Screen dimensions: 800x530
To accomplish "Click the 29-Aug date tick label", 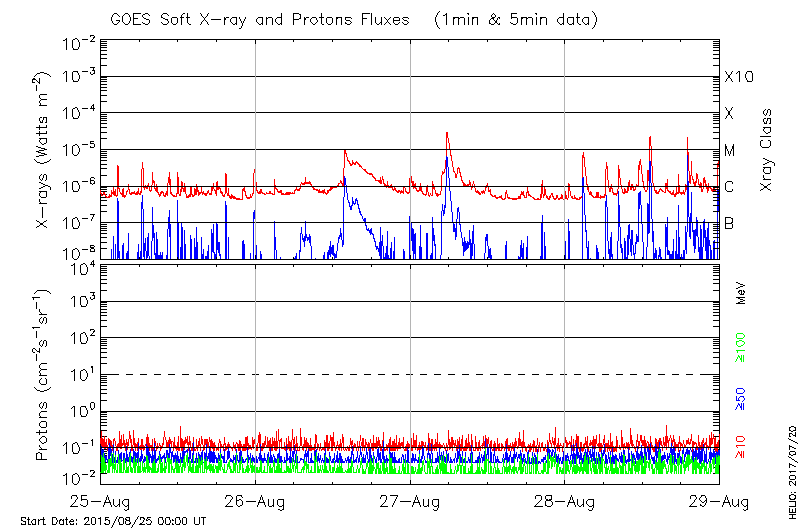I will (718, 502).
